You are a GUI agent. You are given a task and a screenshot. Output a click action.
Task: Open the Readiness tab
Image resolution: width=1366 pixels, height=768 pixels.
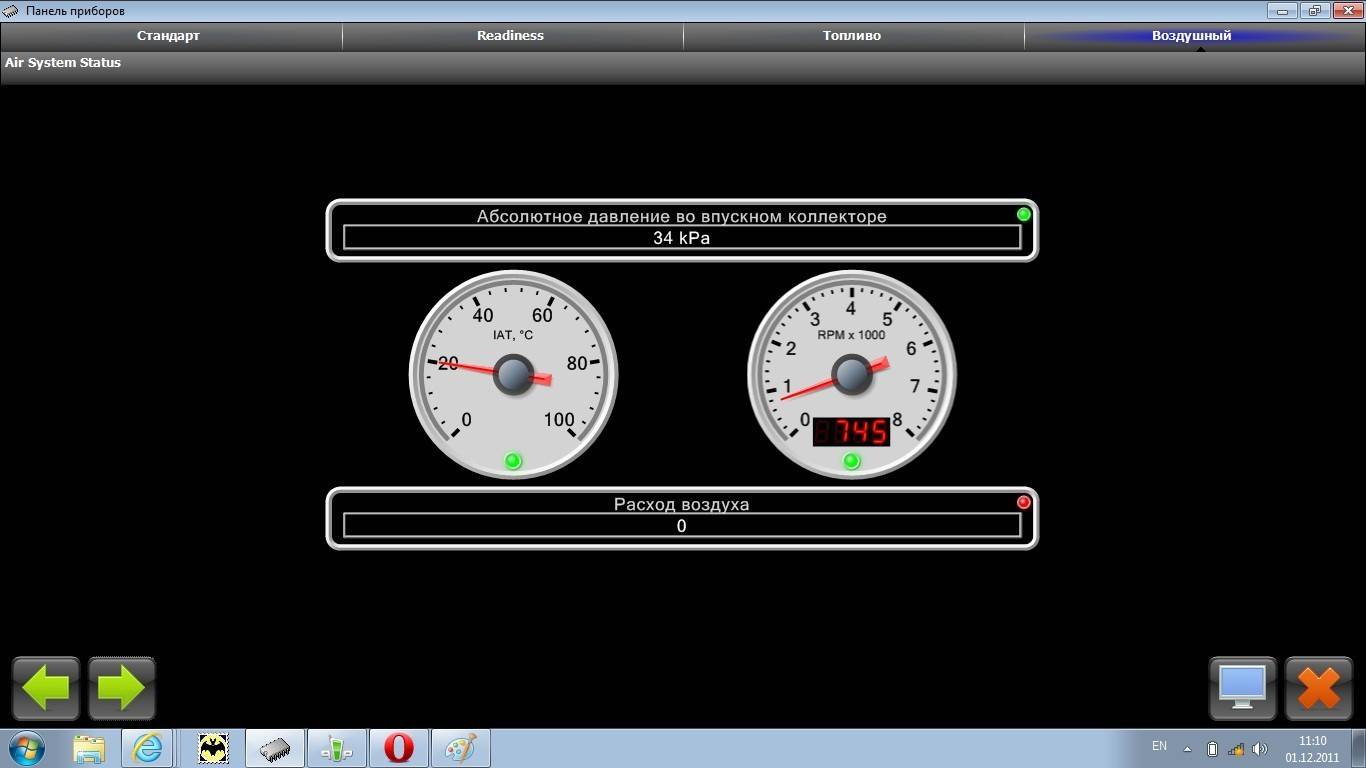tap(510, 36)
